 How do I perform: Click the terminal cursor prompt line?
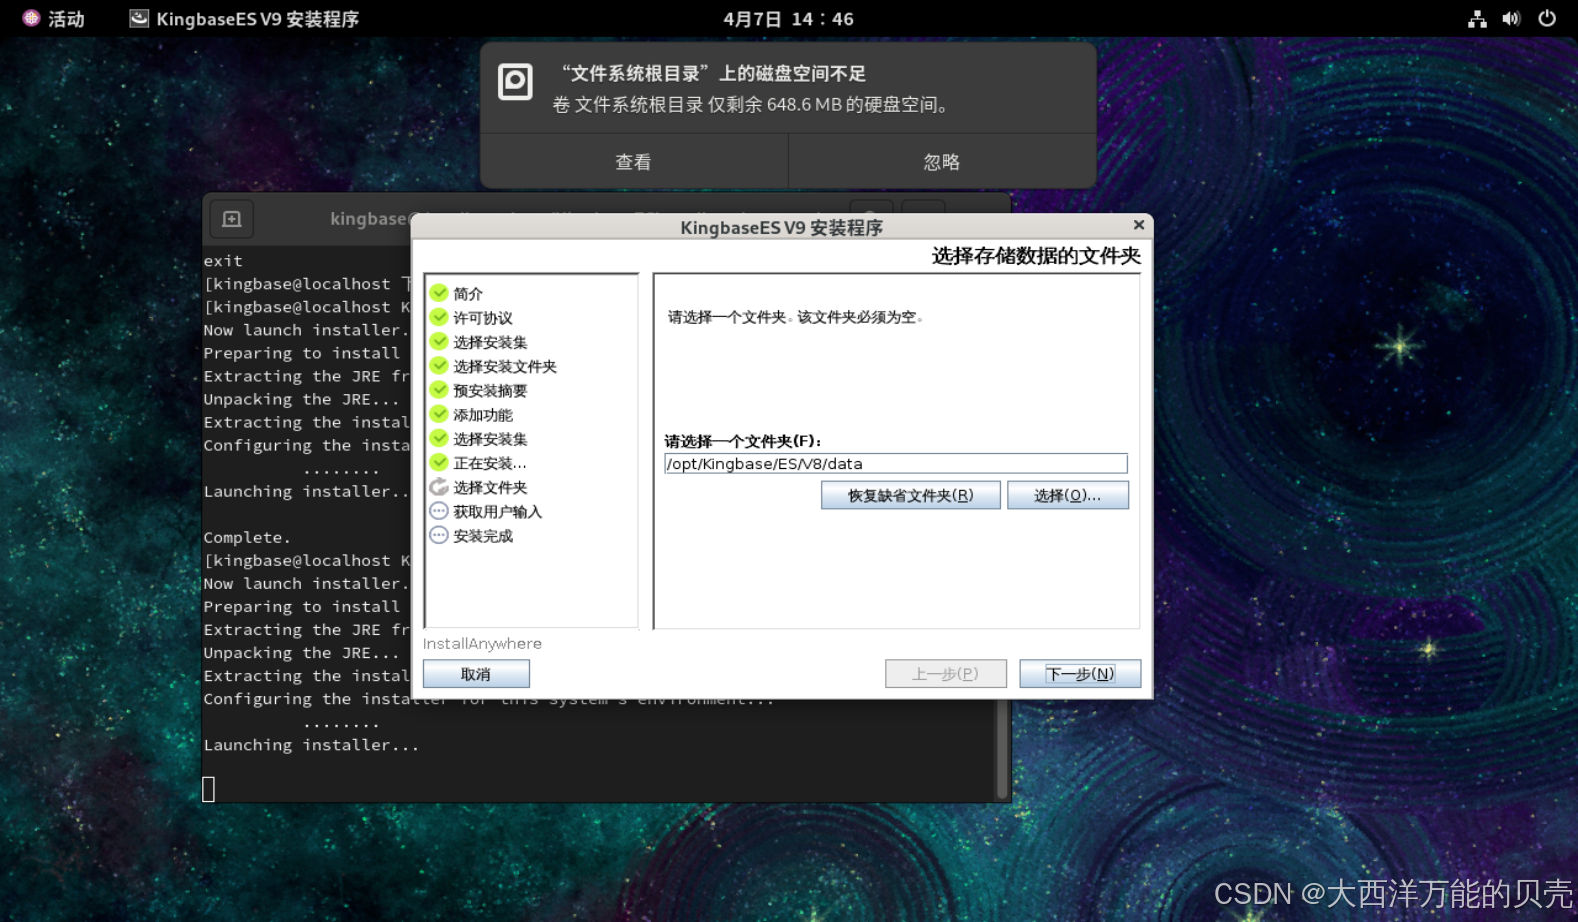(x=209, y=789)
